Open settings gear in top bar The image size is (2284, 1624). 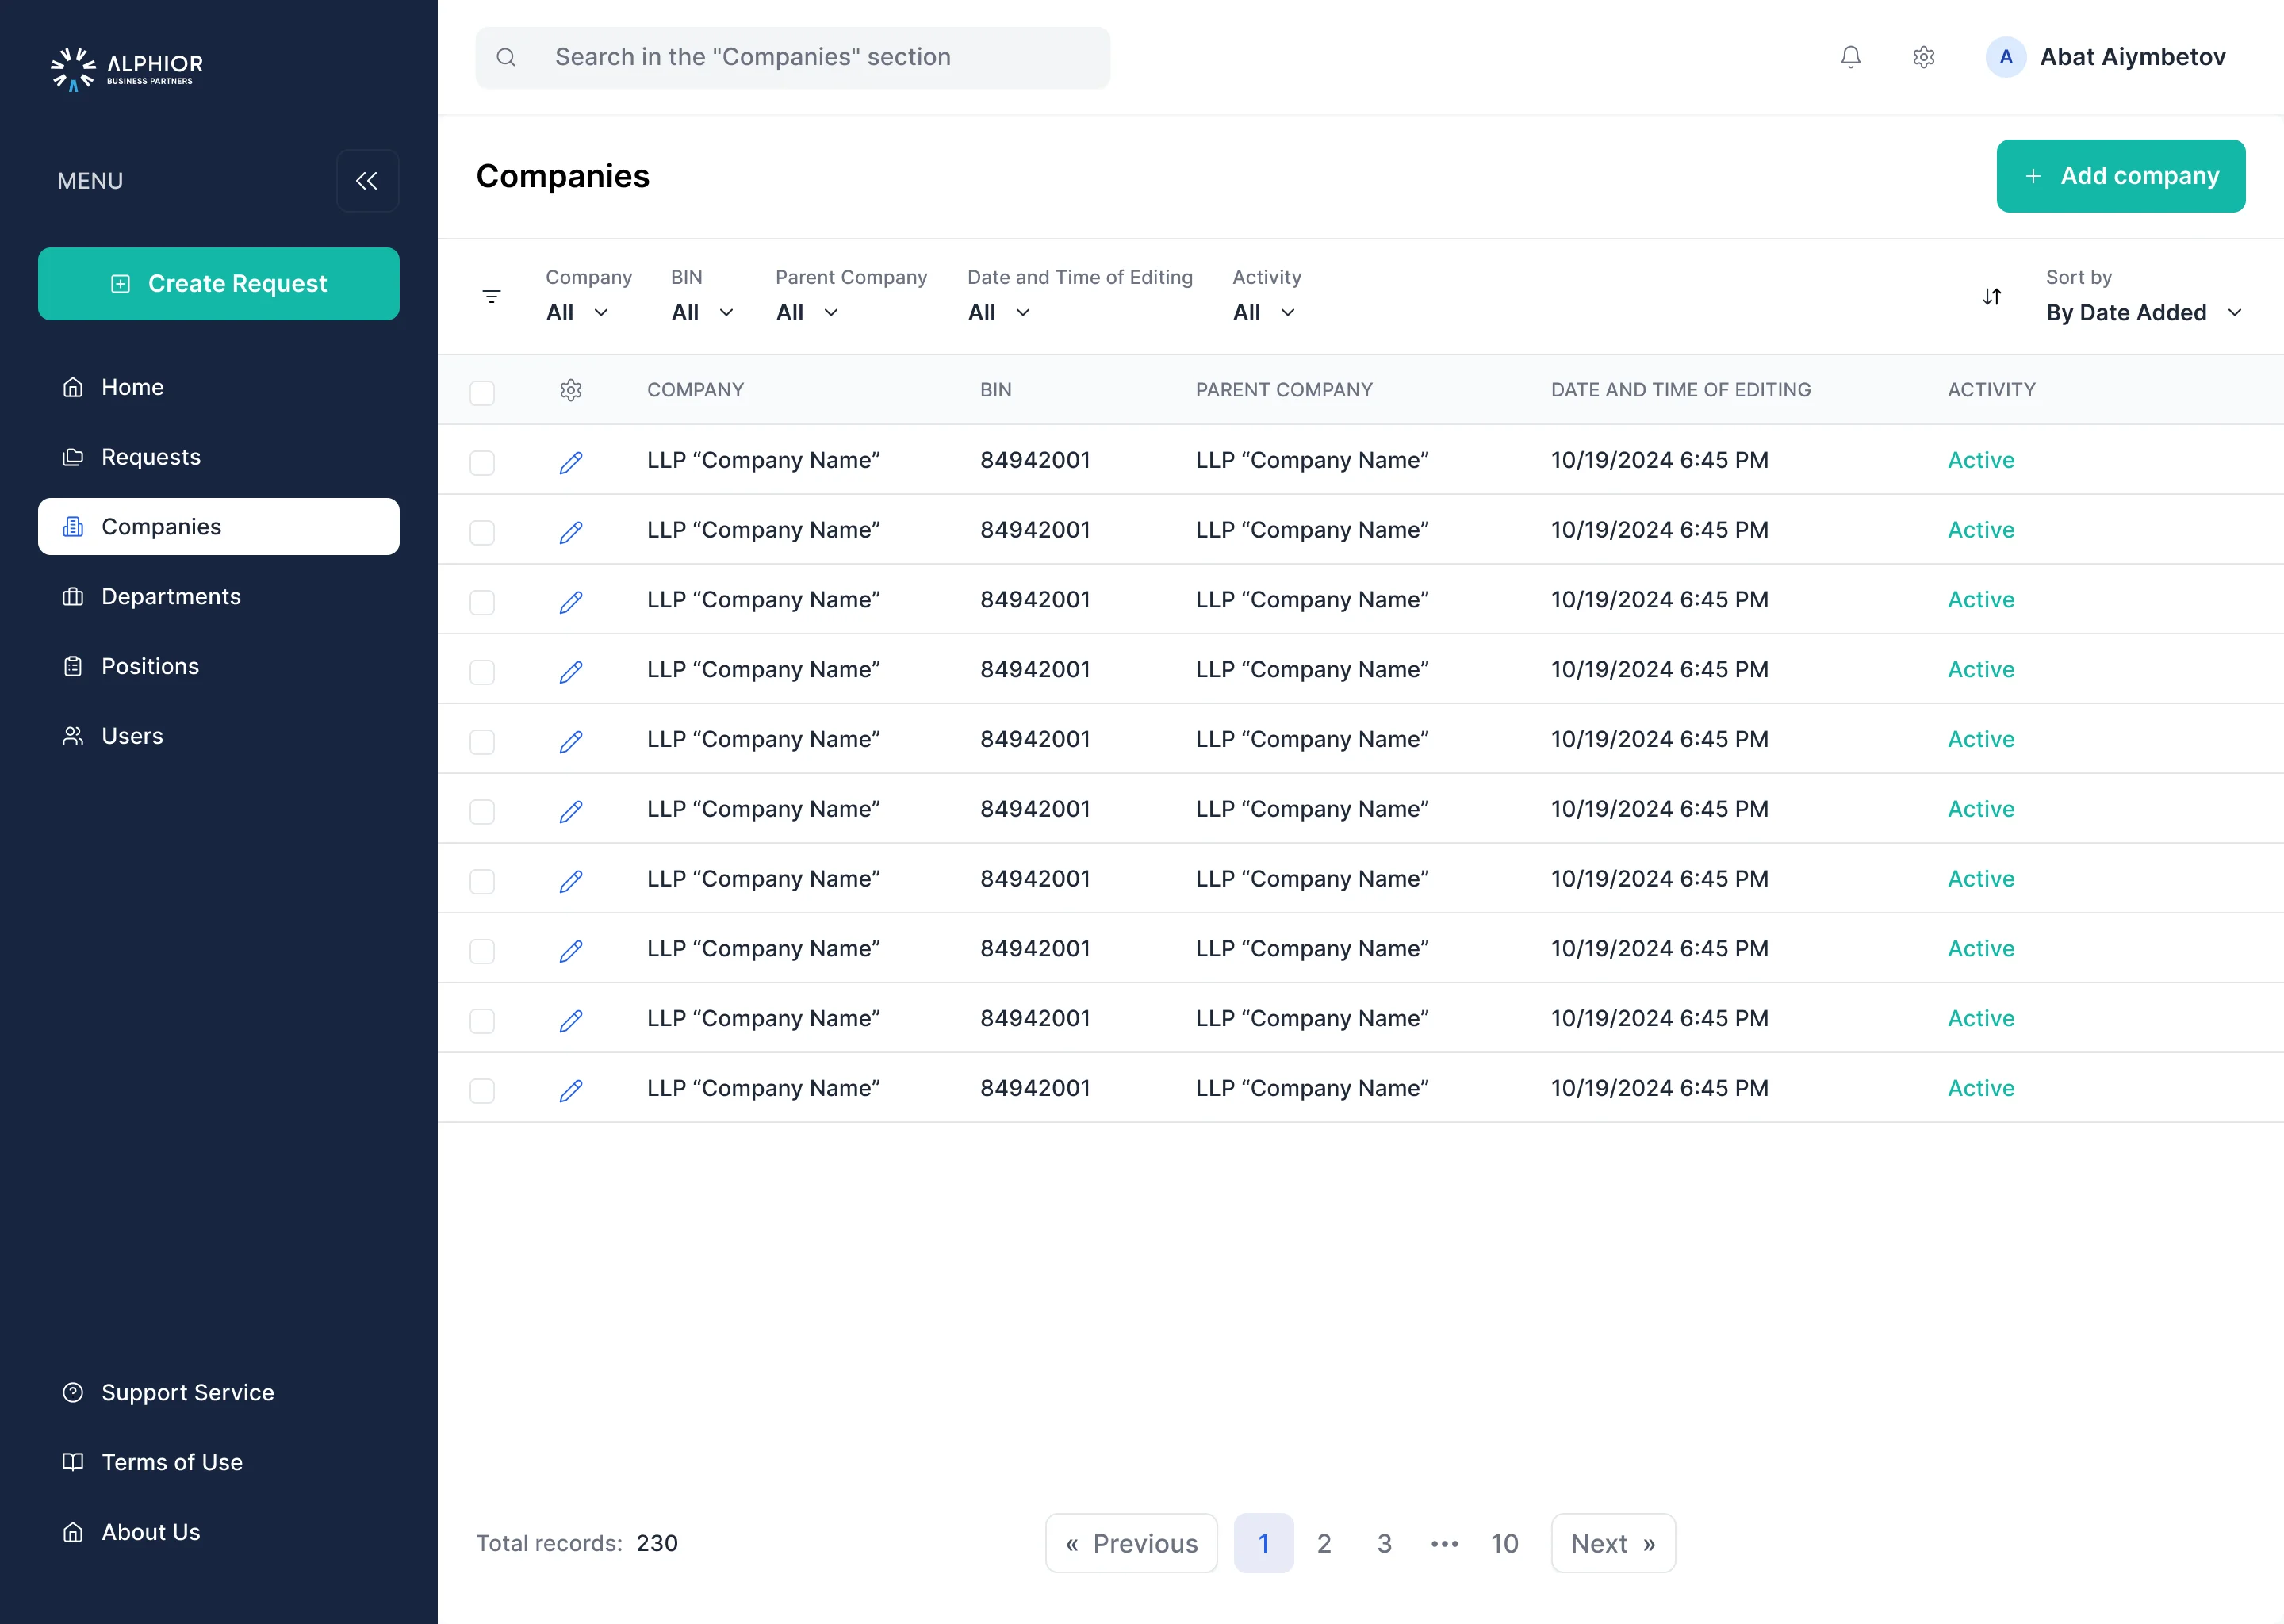tap(1923, 57)
